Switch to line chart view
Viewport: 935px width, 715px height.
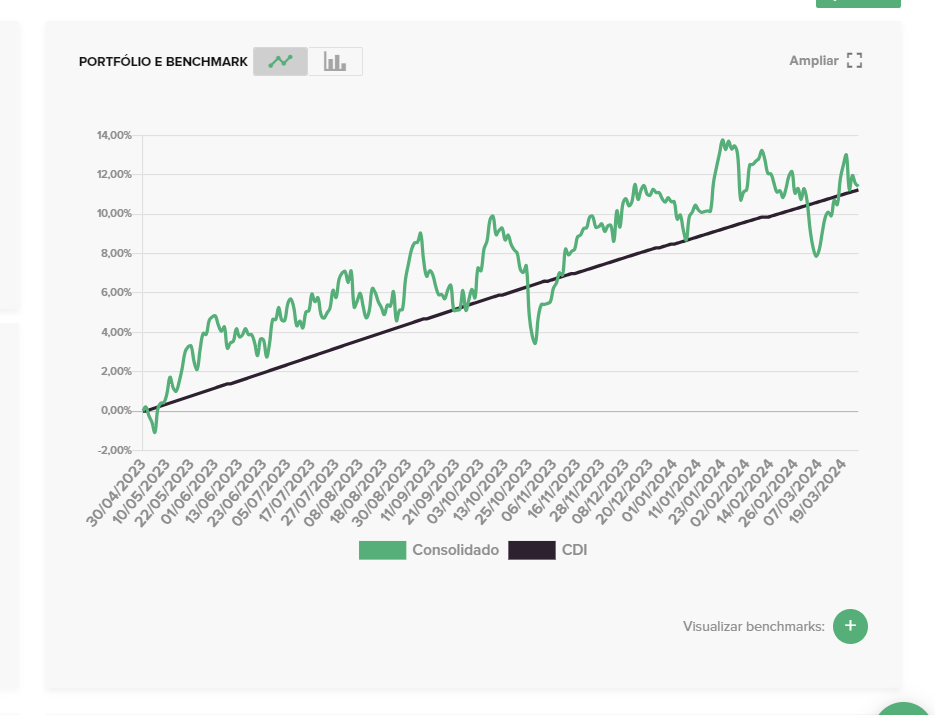(x=280, y=62)
